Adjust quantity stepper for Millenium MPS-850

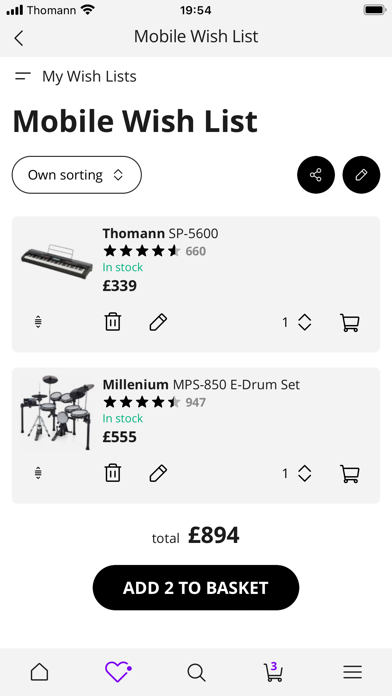(x=304, y=474)
